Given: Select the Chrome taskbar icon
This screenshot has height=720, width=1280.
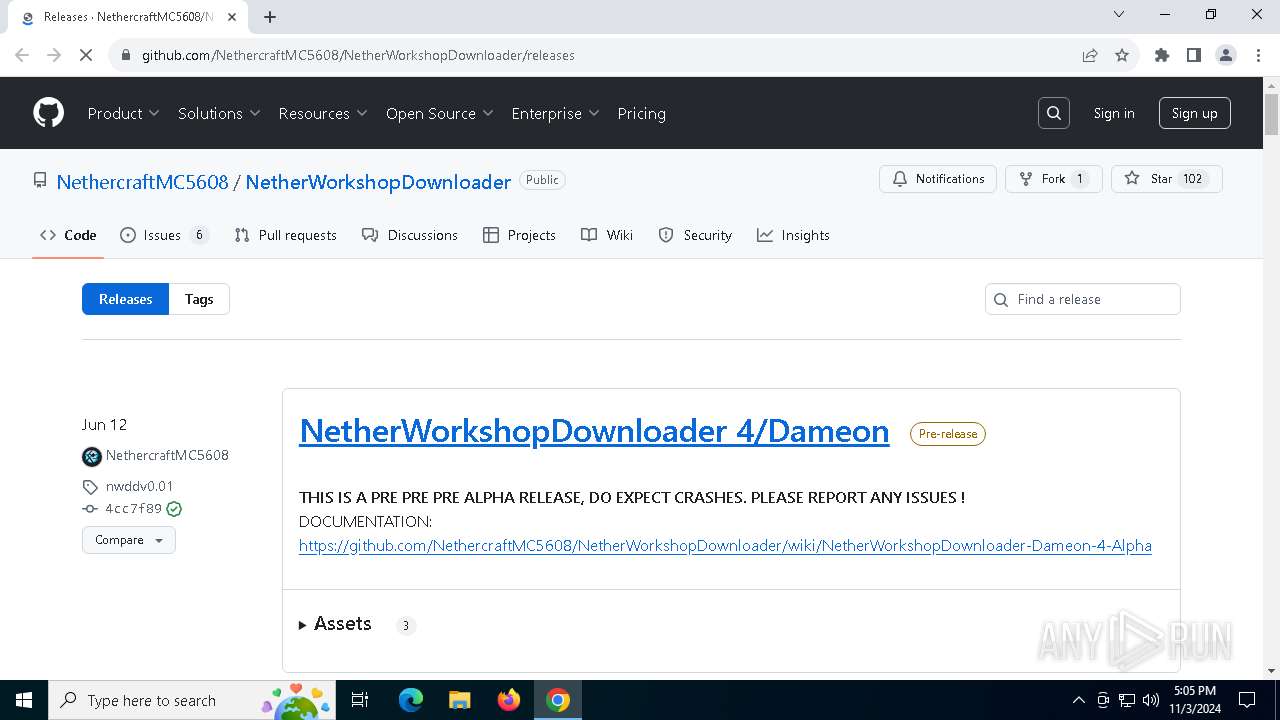Looking at the screenshot, I should click(x=558, y=700).
